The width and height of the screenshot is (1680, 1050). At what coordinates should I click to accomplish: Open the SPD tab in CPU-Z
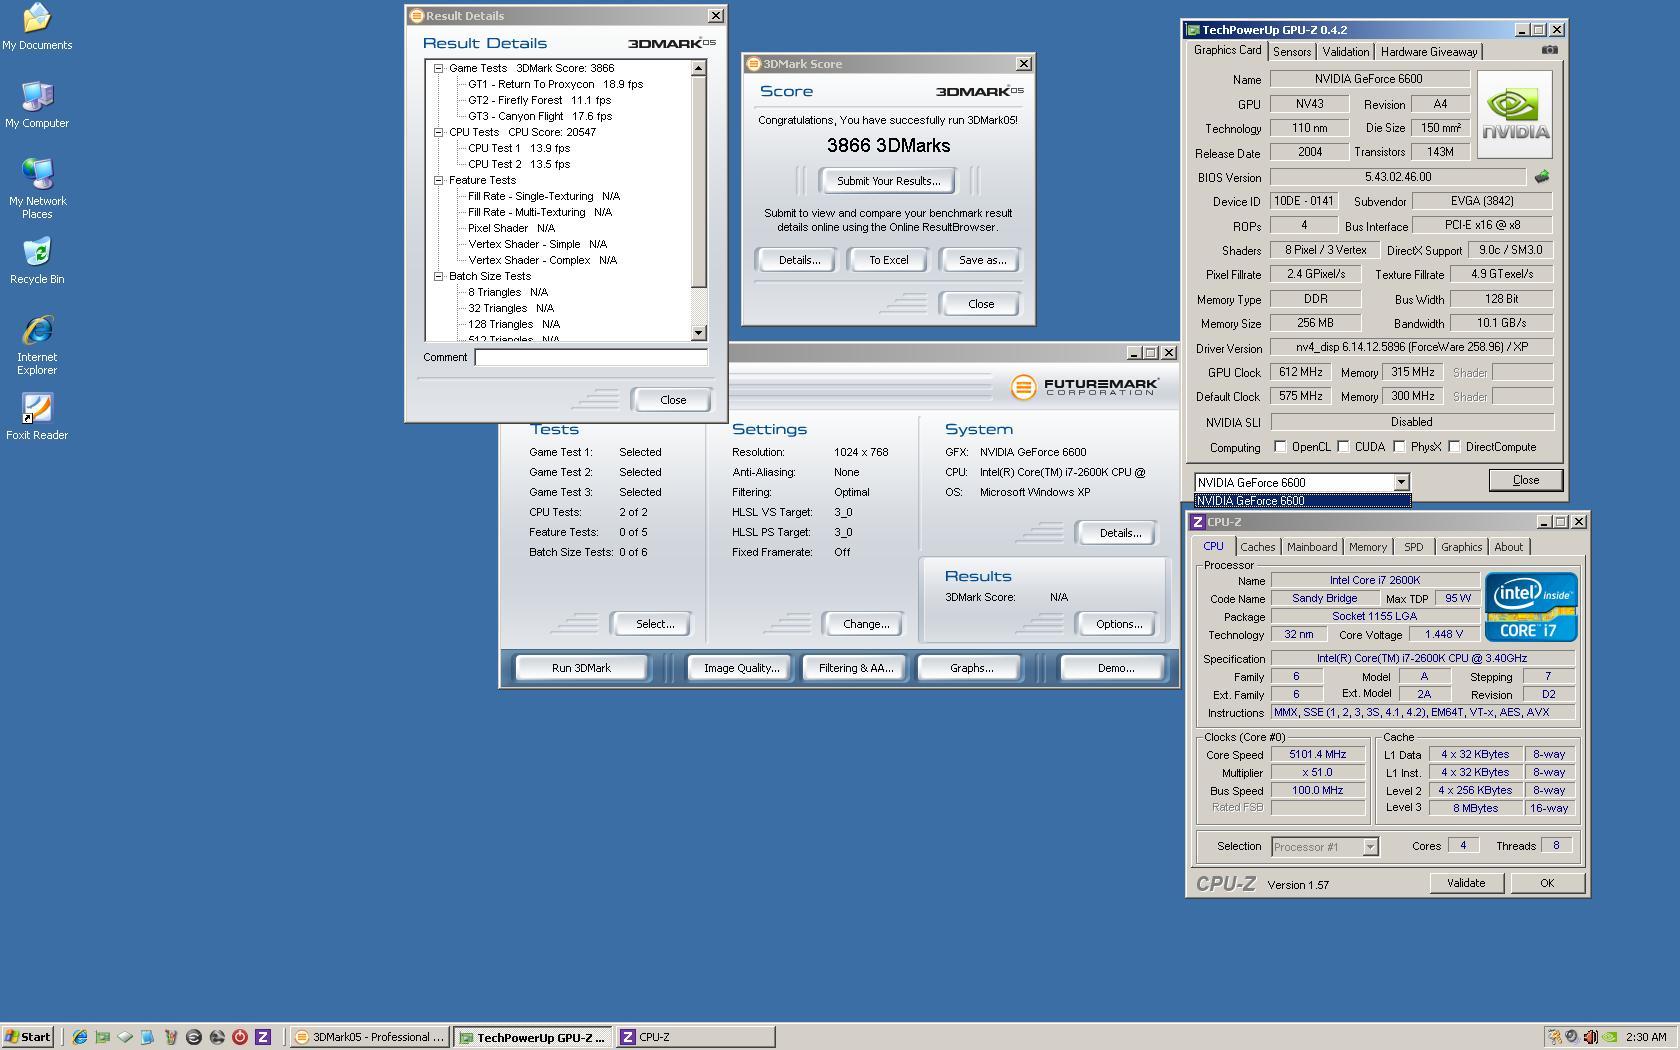click(1413, 547)
